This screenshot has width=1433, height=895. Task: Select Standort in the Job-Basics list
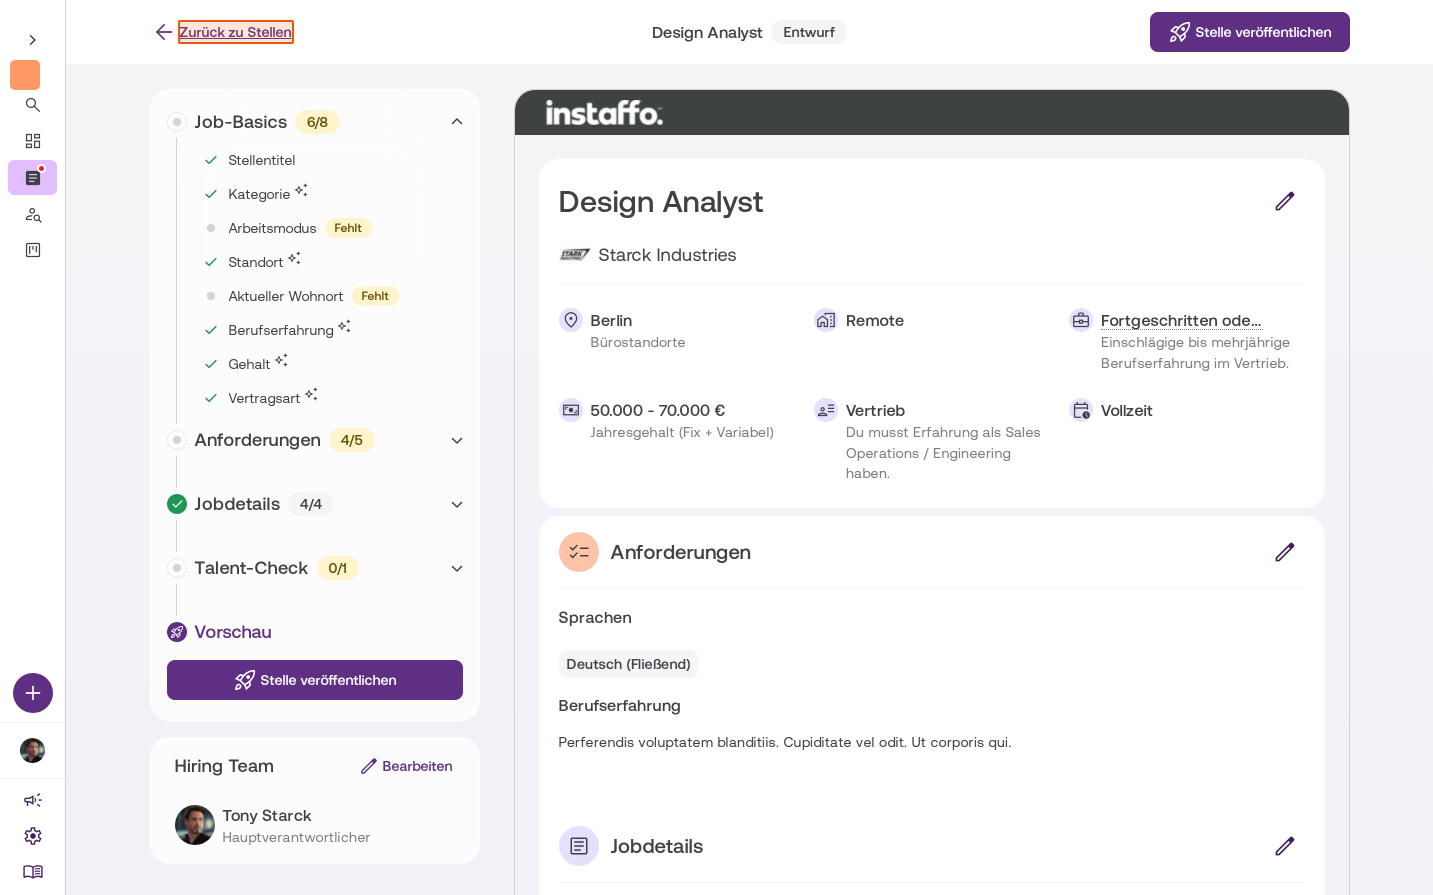pyautogui.click(x=255, y=262)
